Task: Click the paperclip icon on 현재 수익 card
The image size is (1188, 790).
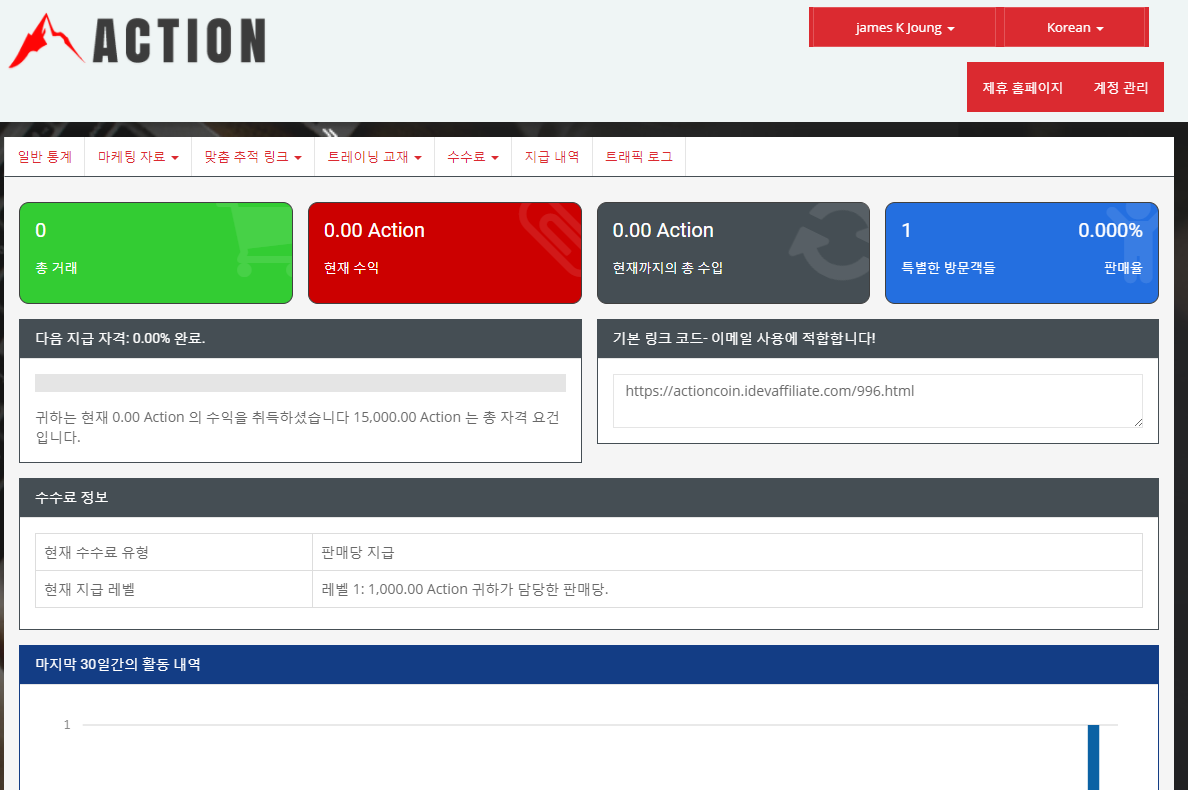Action: (x=550, y=238)
